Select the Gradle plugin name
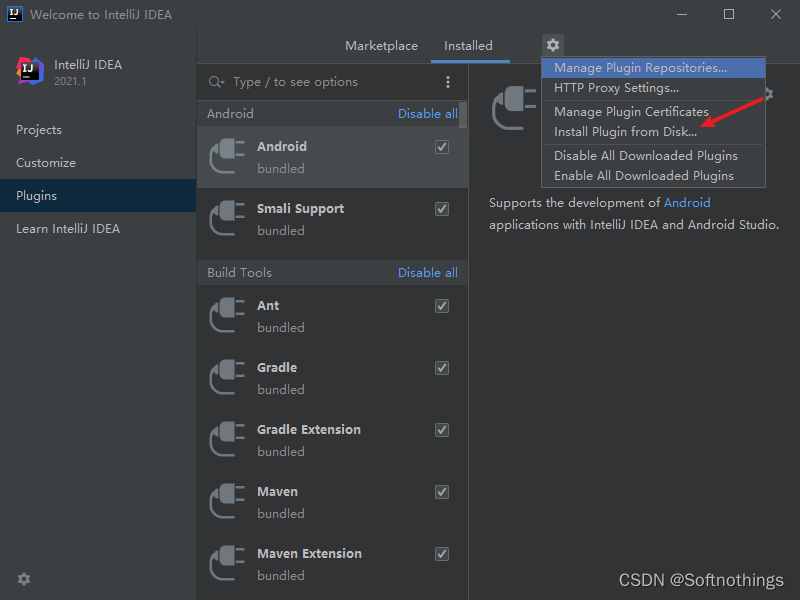This screenshot has width=800, height=600. (277, 367)
